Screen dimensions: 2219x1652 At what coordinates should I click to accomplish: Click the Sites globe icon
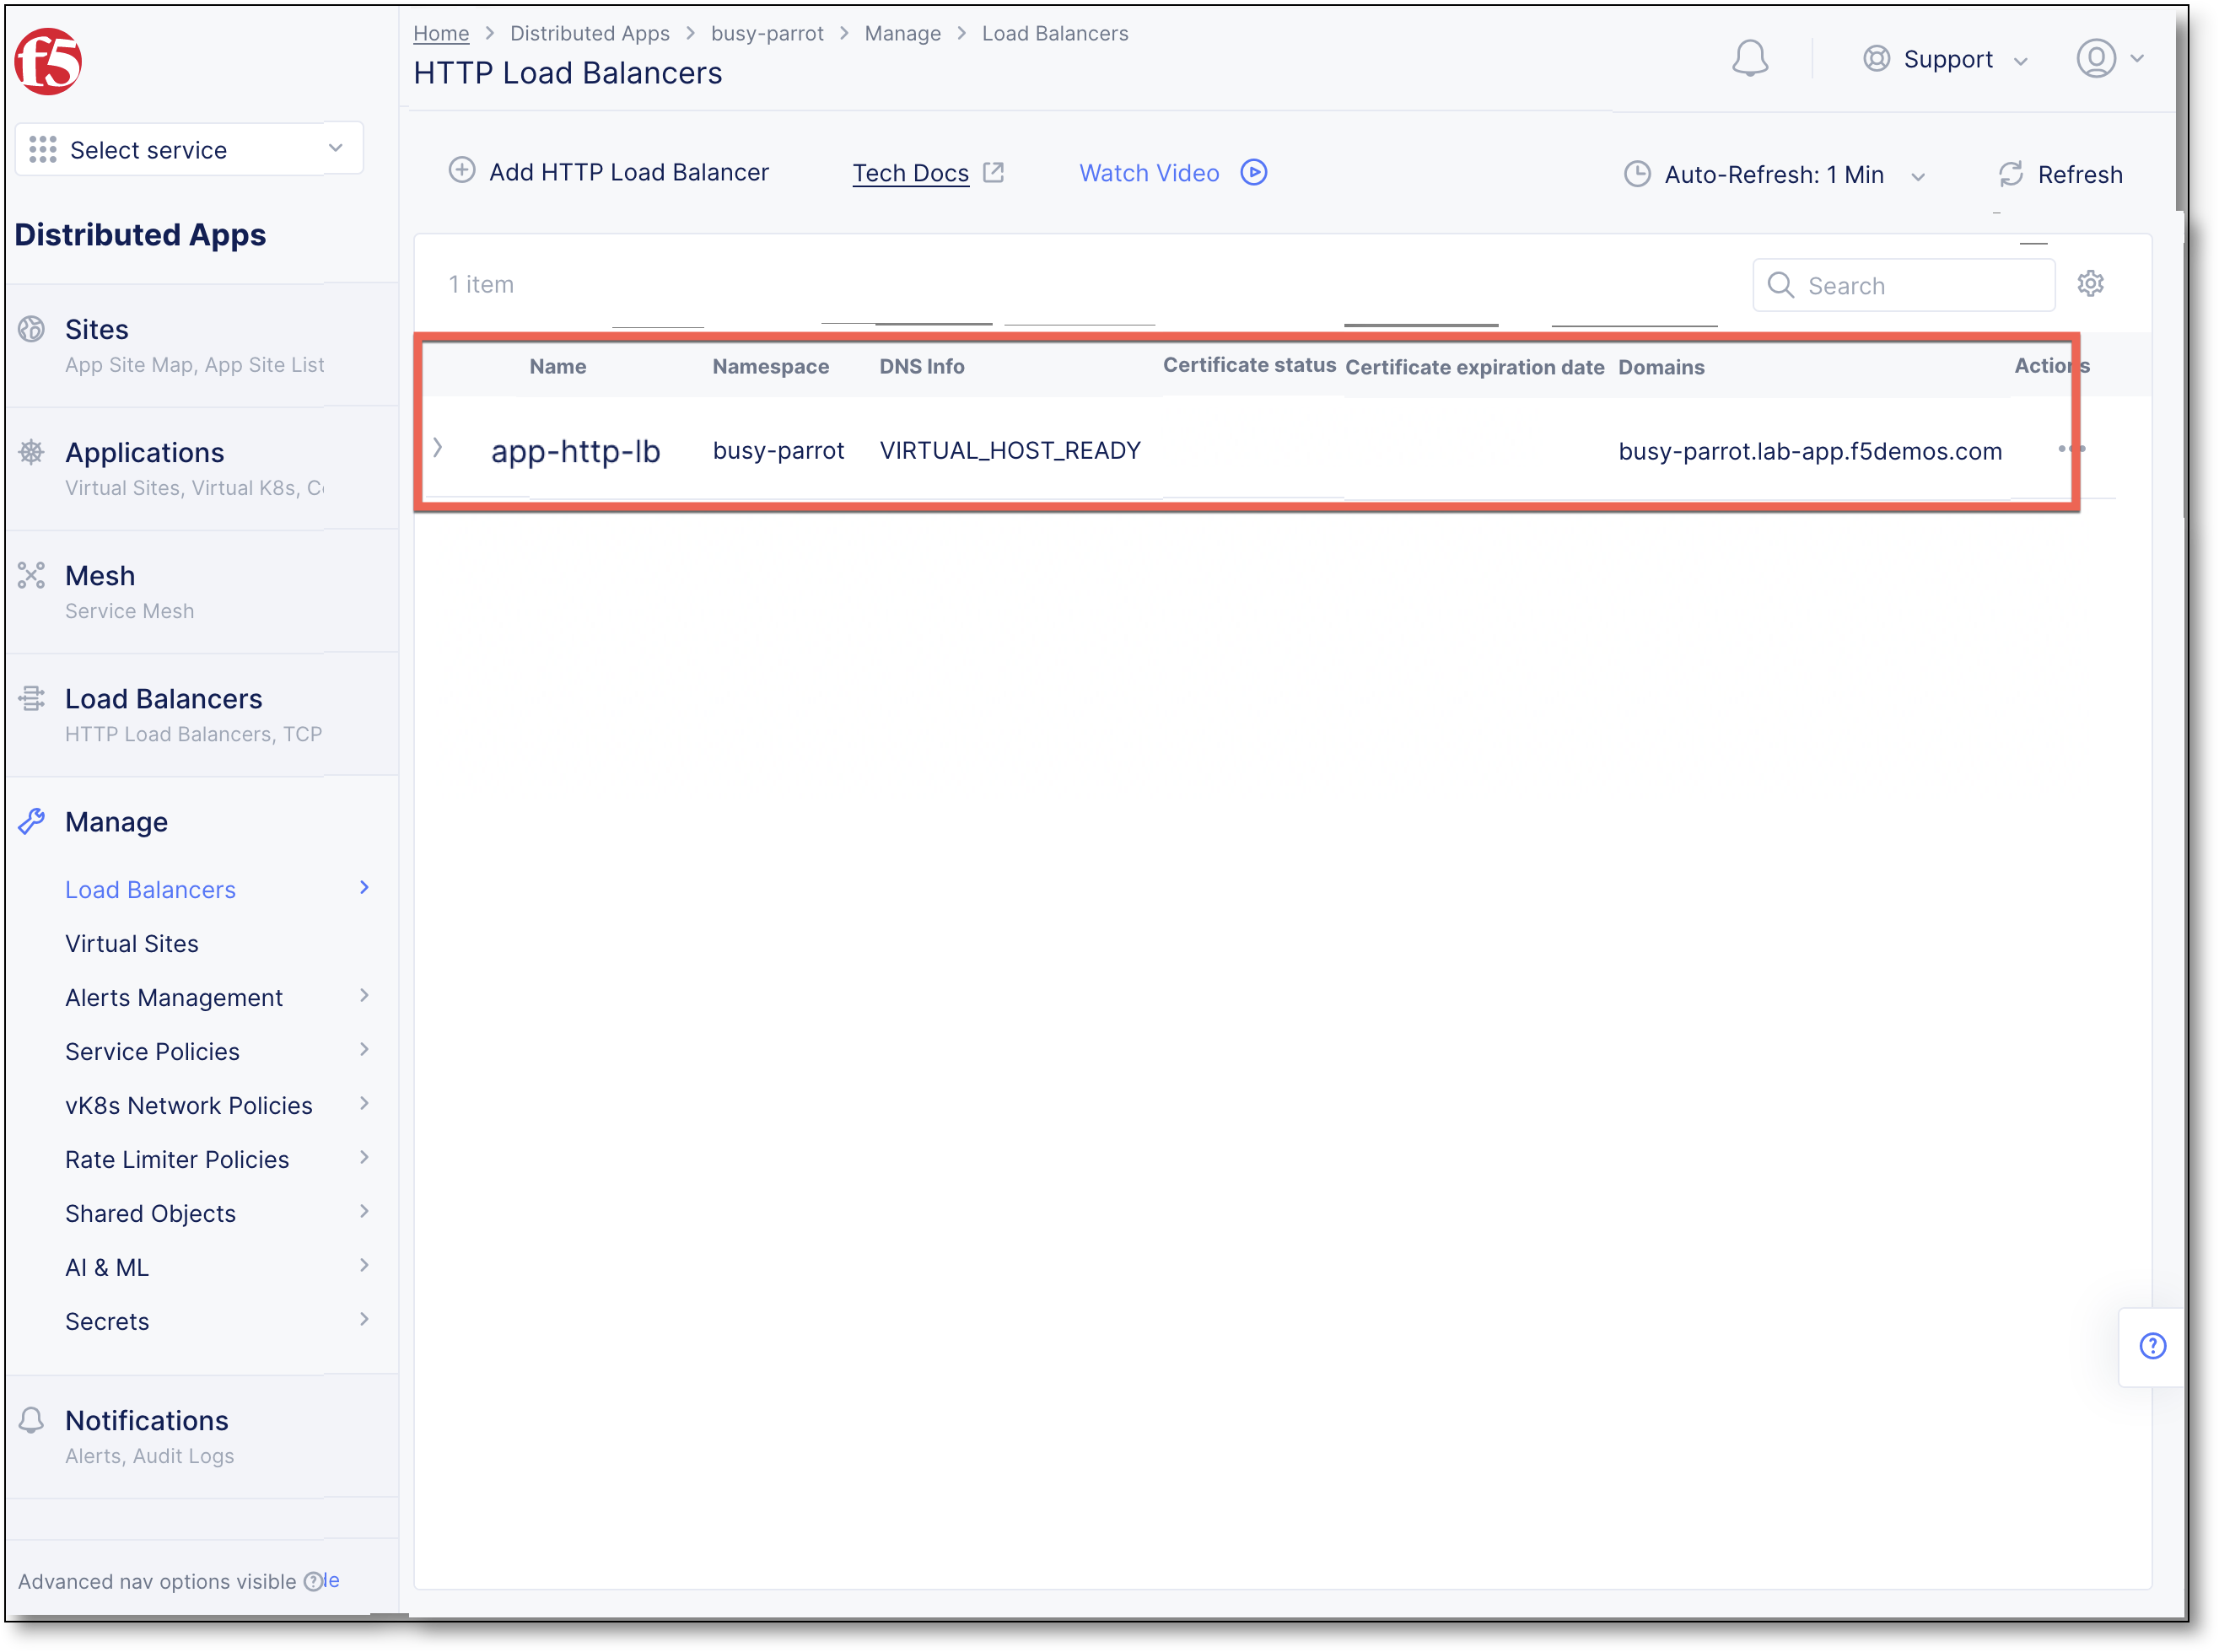[31, 329]
